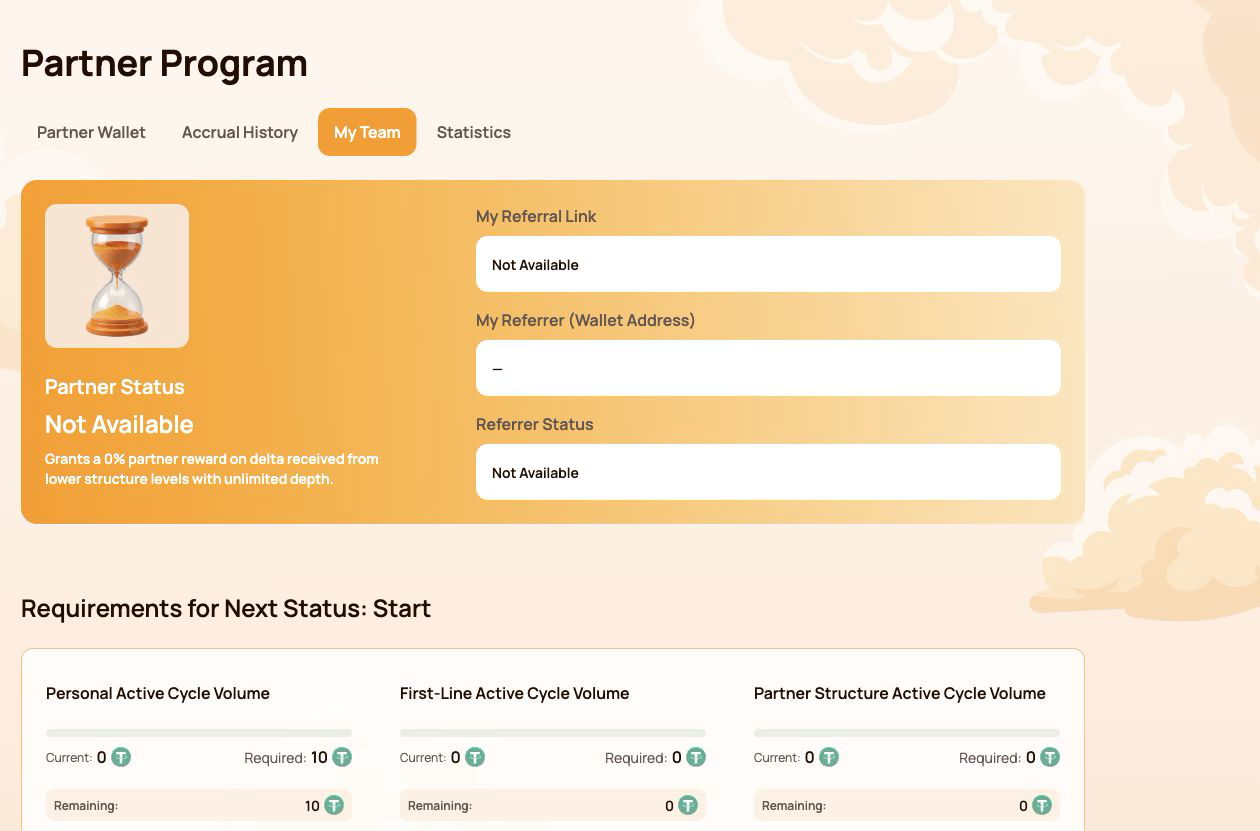
Task: Click Tether icon beside First-Line Required value
Action: coord(696,757)
